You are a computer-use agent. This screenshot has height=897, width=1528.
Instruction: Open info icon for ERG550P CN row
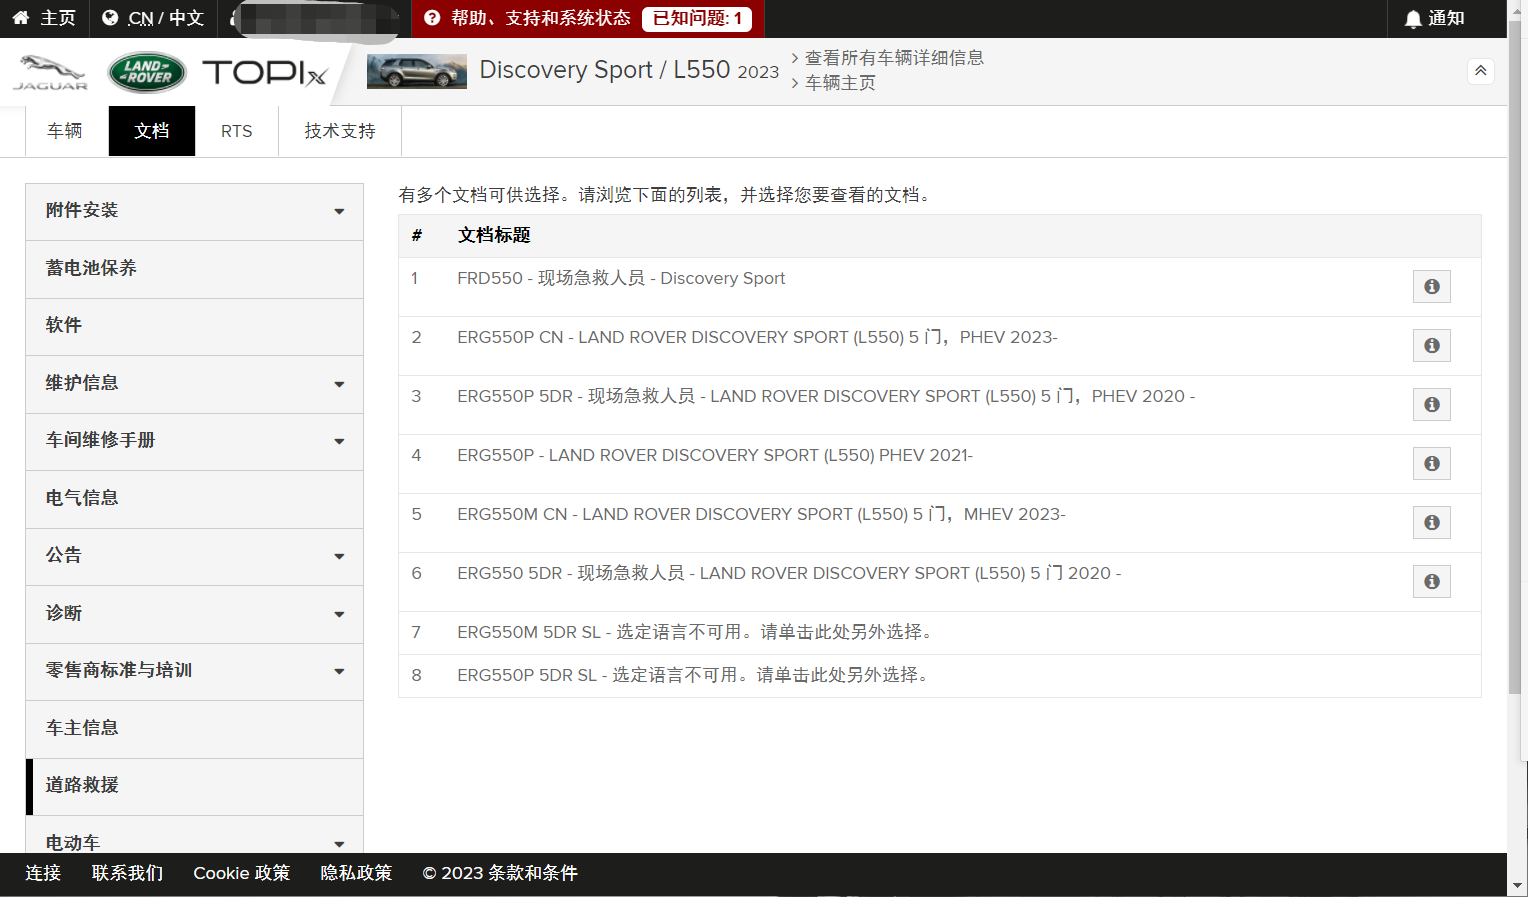point(1431,346)
